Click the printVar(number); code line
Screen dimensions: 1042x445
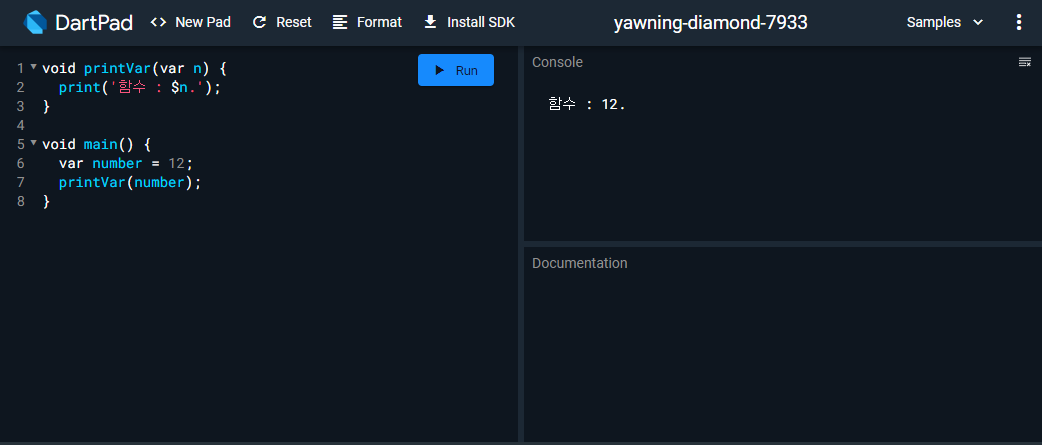(x=130, y=182)
